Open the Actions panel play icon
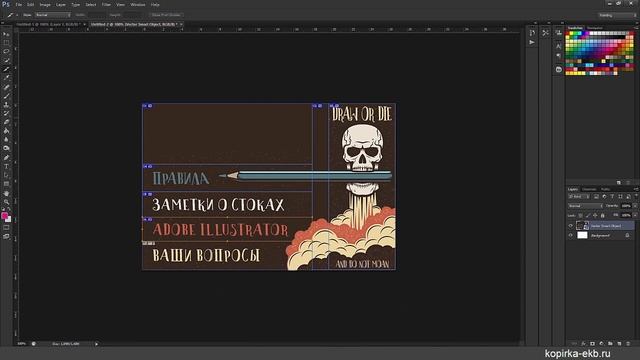640x360 pixels. [x=532, y=42]
